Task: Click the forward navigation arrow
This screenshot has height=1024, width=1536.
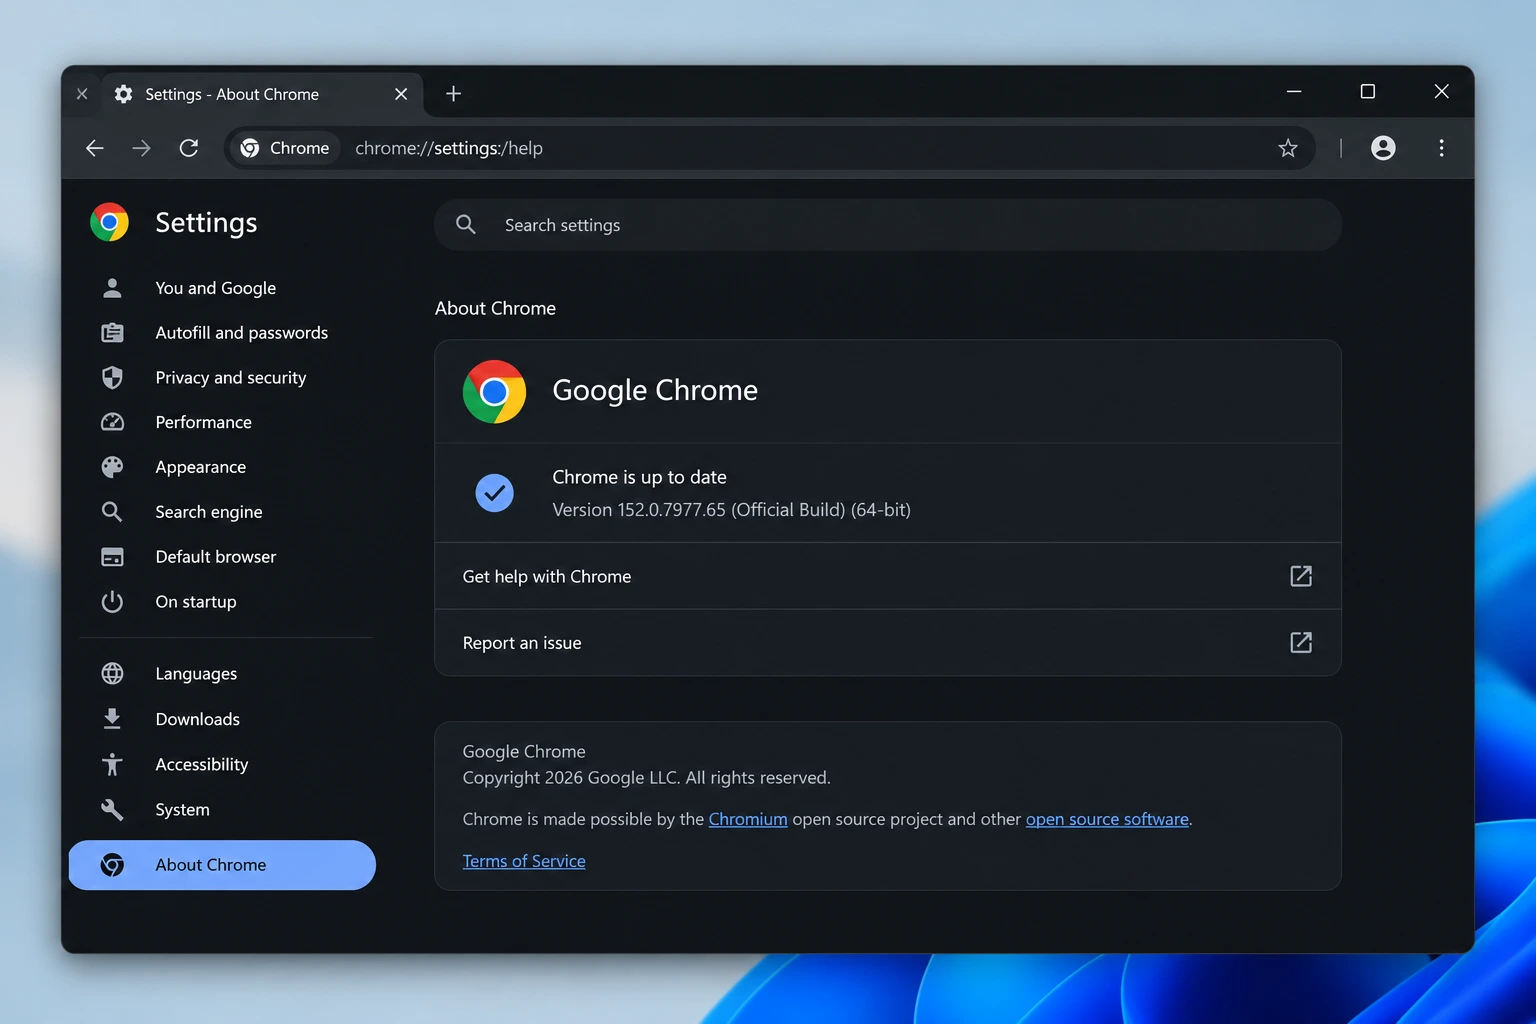Action: click(142, 148)
